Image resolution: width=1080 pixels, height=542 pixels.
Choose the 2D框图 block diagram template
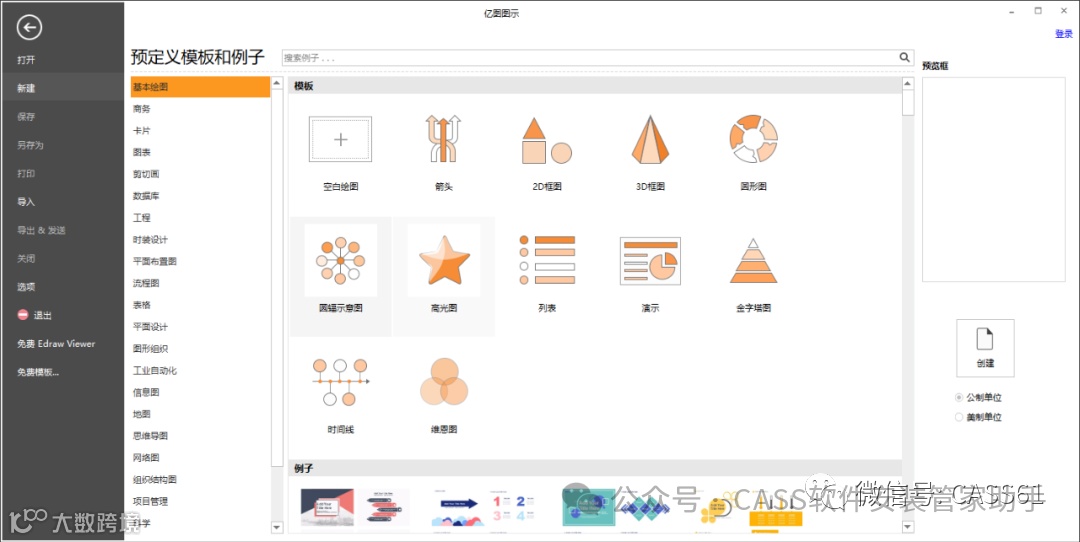[x=547, y=139]
